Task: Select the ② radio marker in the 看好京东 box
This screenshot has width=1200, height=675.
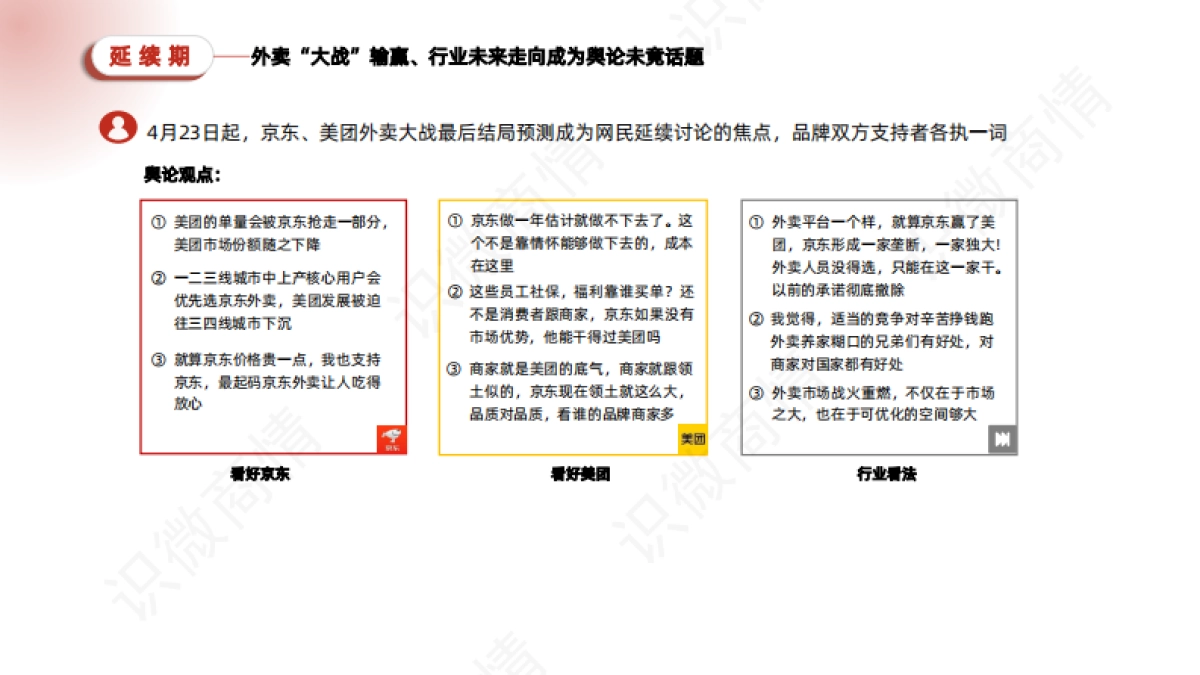Action: pos(155,280)
